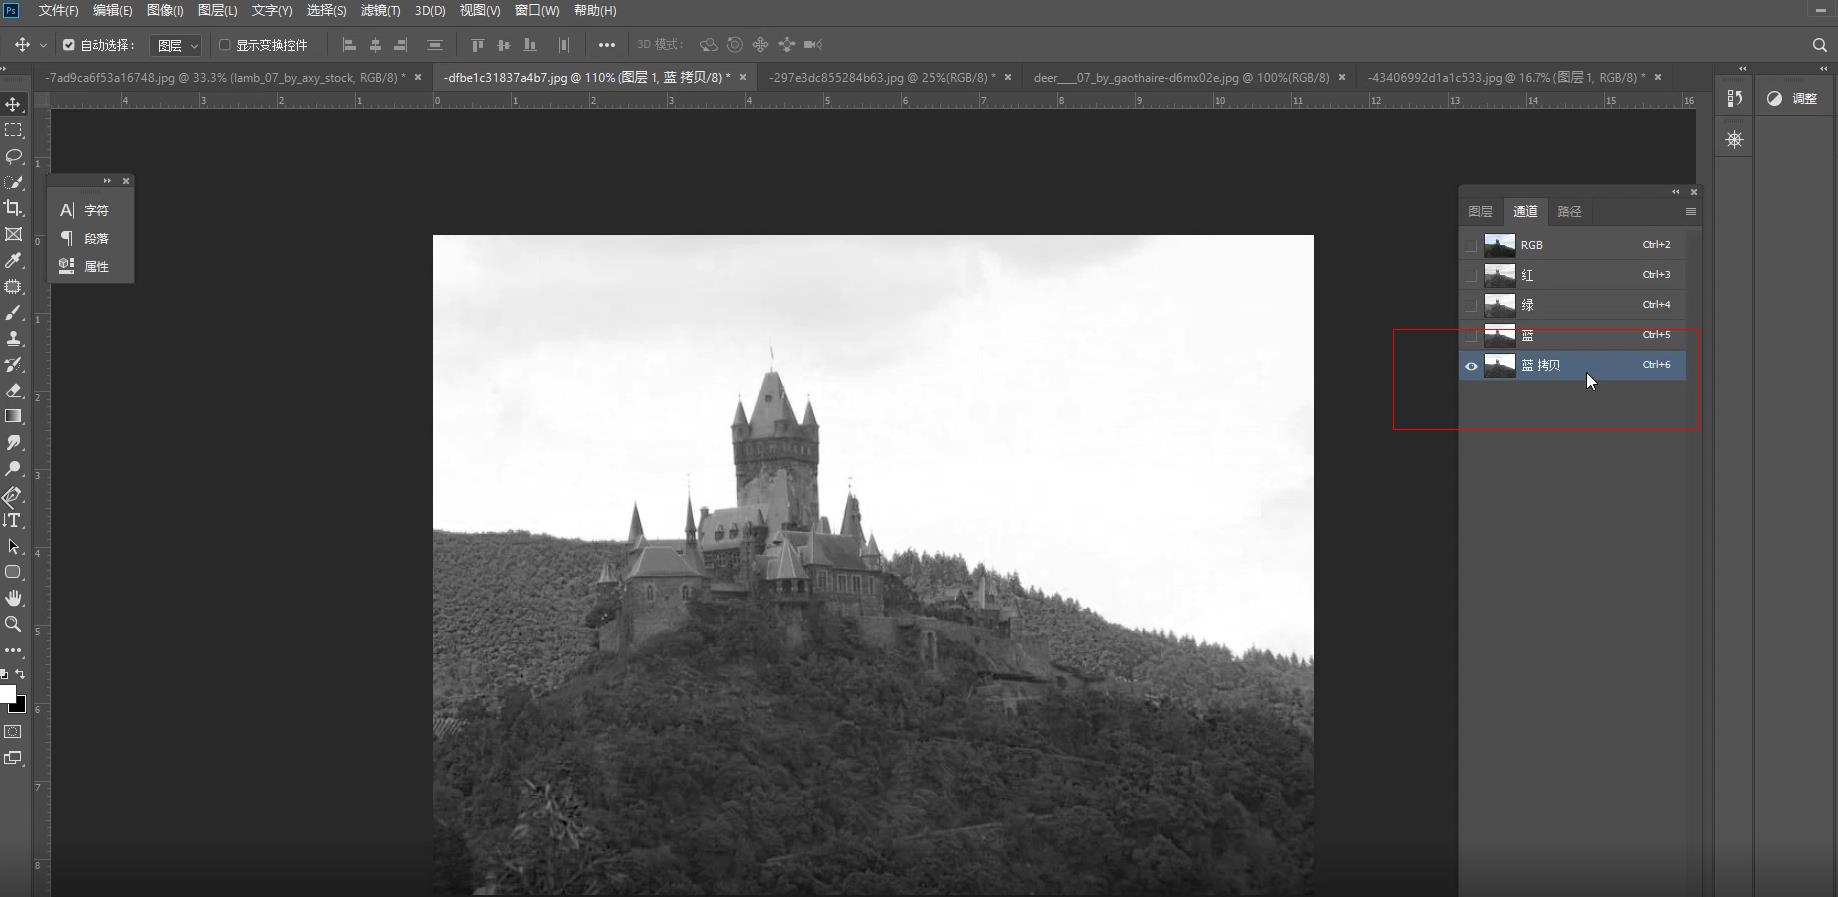This screenshot has height=897, width=1838.
Task: Show the RGB channel visibility box
Action: coord(1471,245)
